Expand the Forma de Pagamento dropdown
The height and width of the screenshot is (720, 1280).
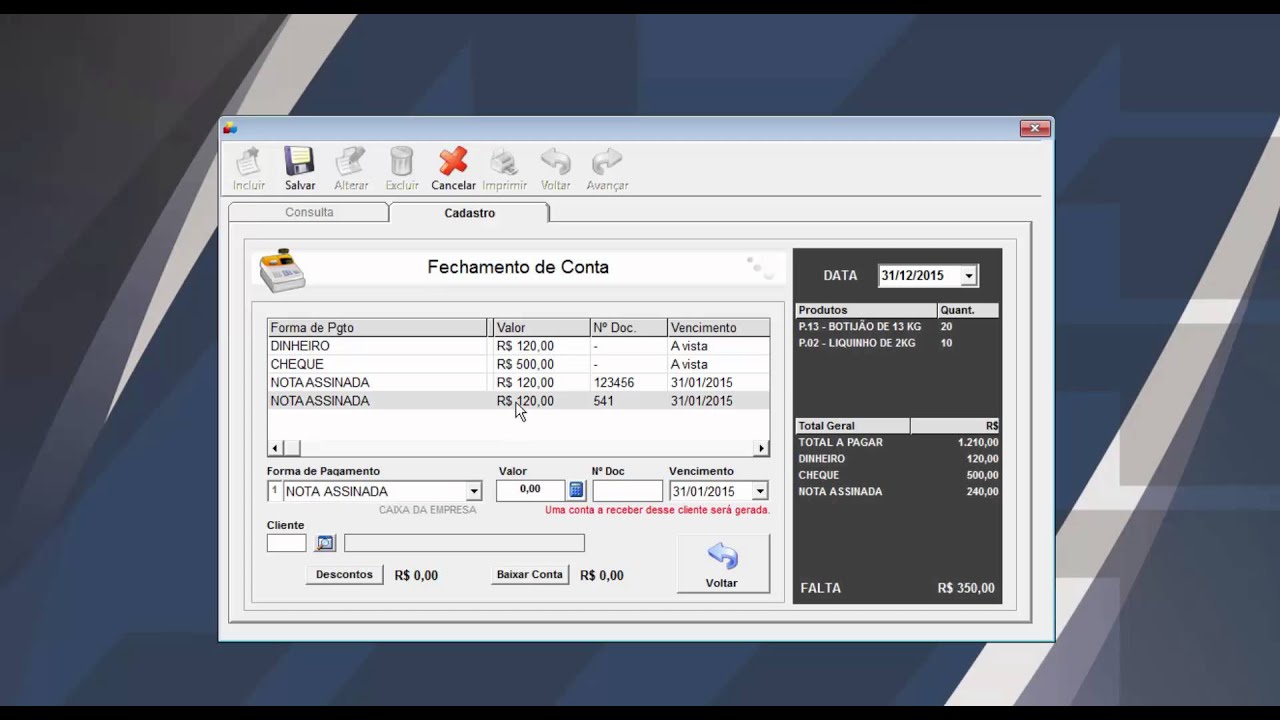pos(474,491)
